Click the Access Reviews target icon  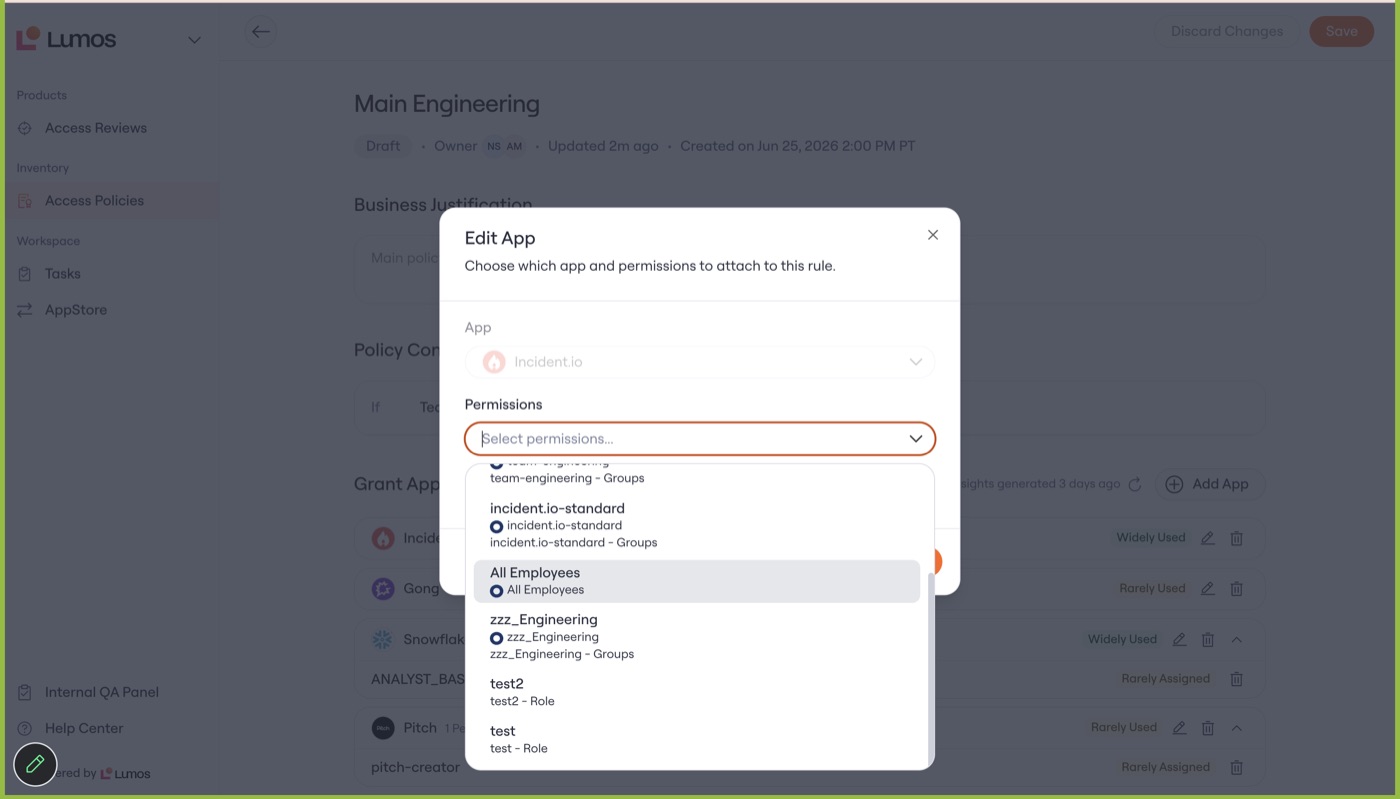[25, 128]
